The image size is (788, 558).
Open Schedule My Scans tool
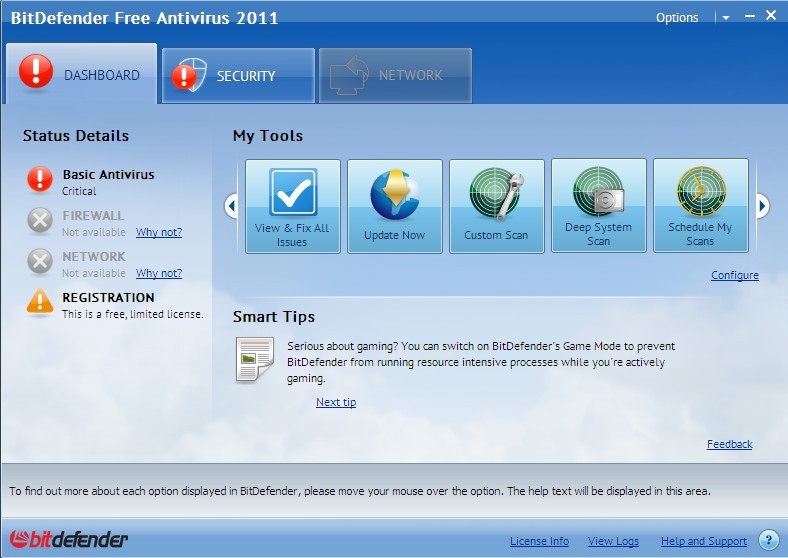pos(700,206)
